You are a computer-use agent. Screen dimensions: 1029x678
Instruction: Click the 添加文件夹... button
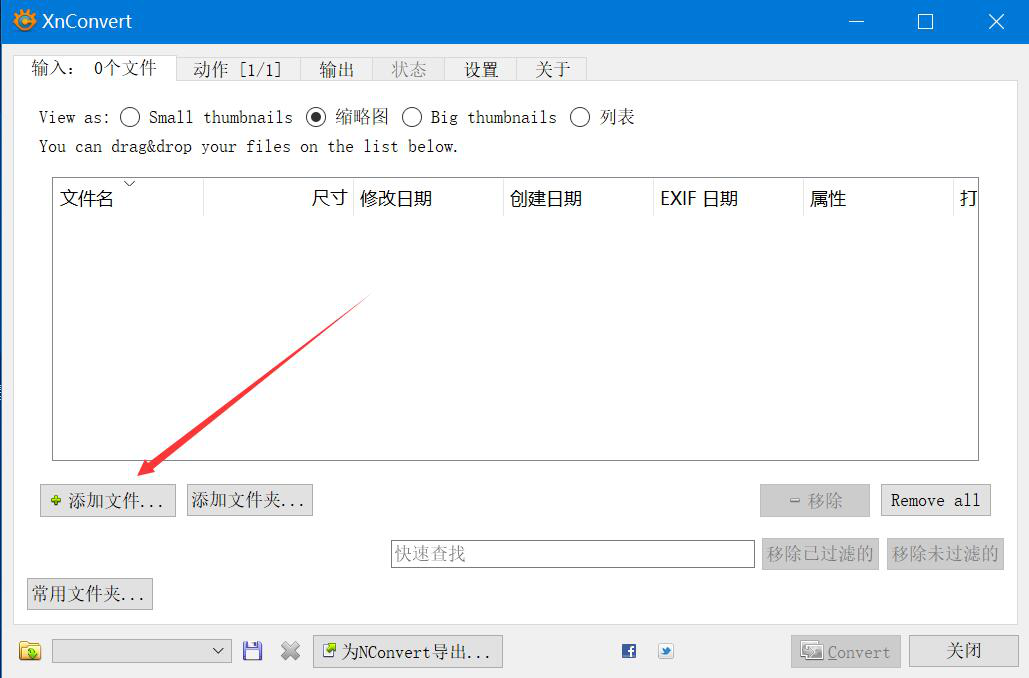249,500
